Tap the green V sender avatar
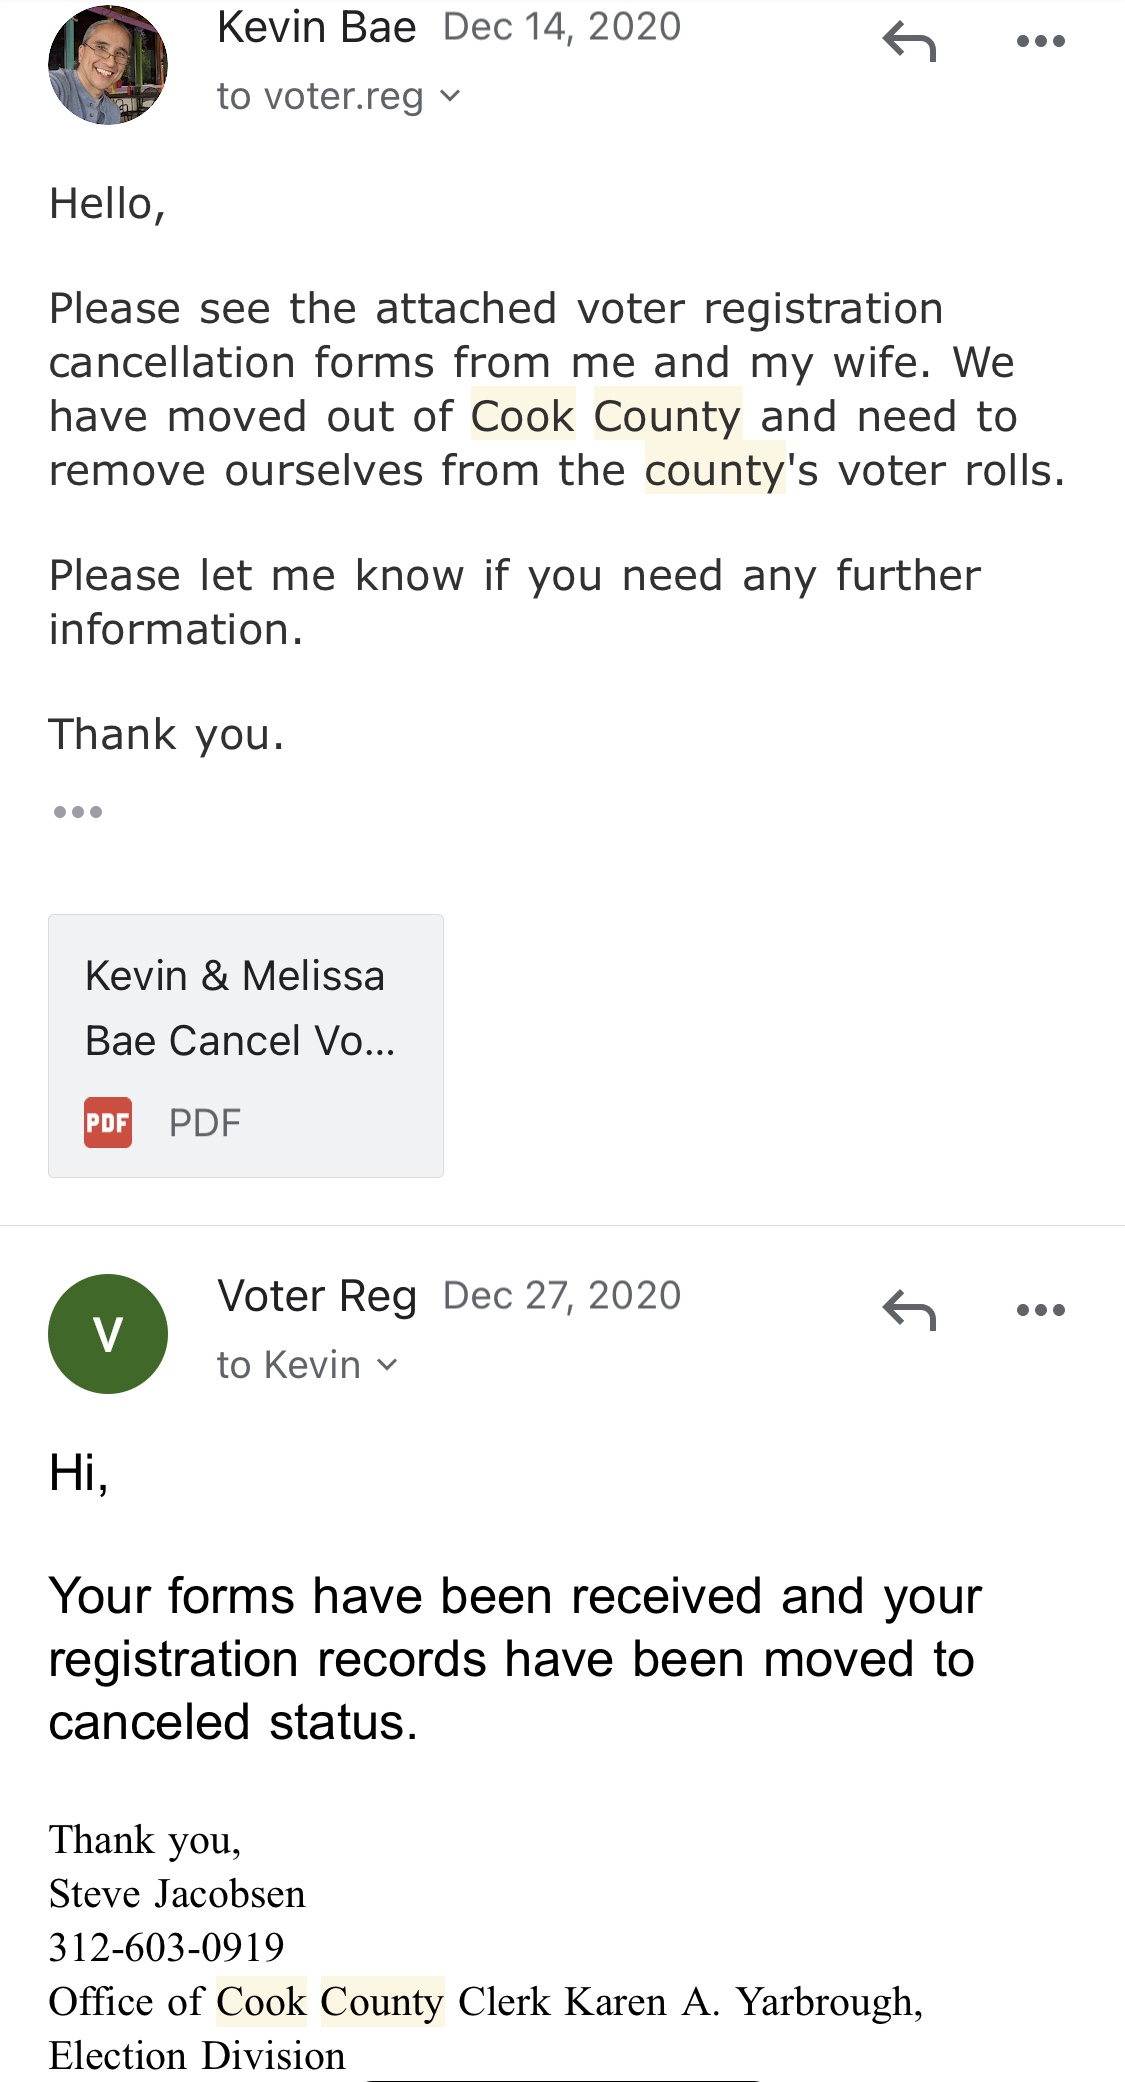Image resolution: width=1125 pixels, height=2082 pixels. point(108,1334)
